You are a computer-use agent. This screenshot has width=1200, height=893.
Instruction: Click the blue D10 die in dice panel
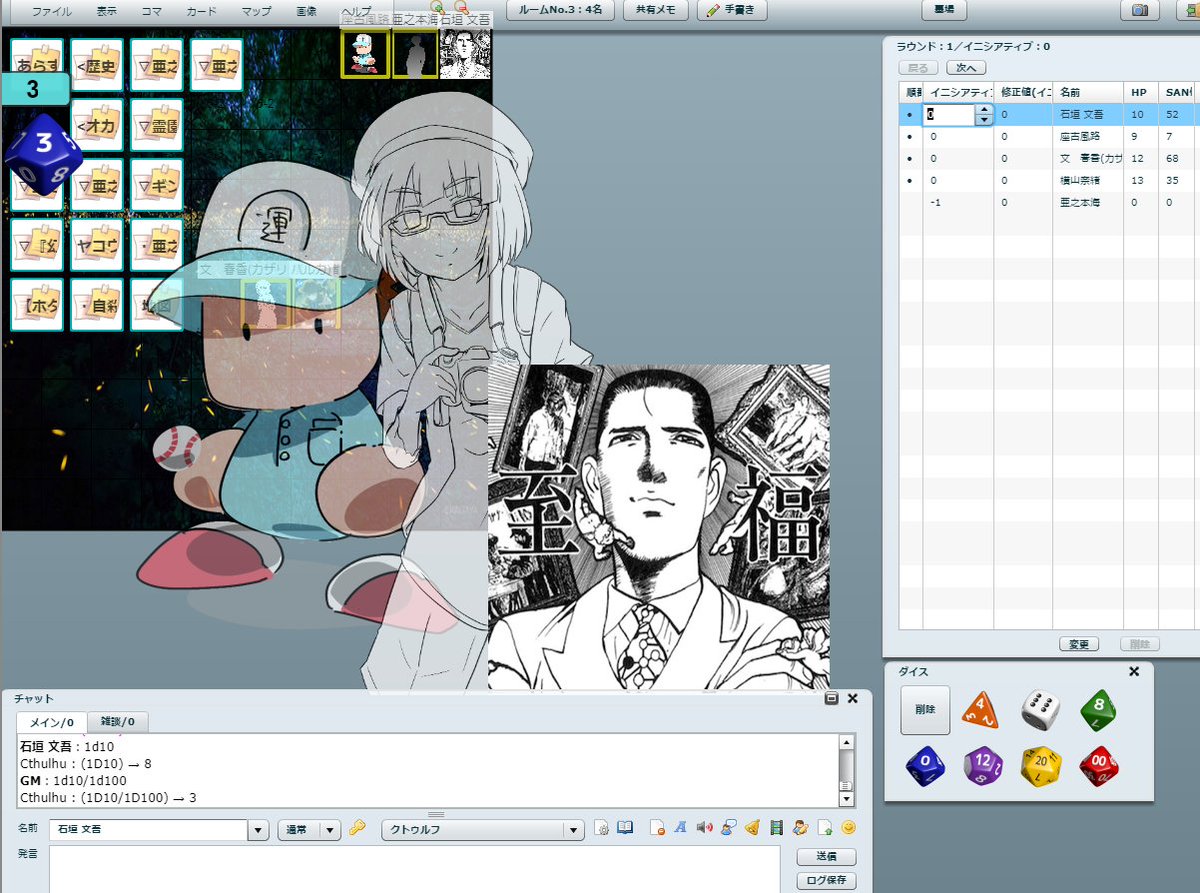(925, 767)
